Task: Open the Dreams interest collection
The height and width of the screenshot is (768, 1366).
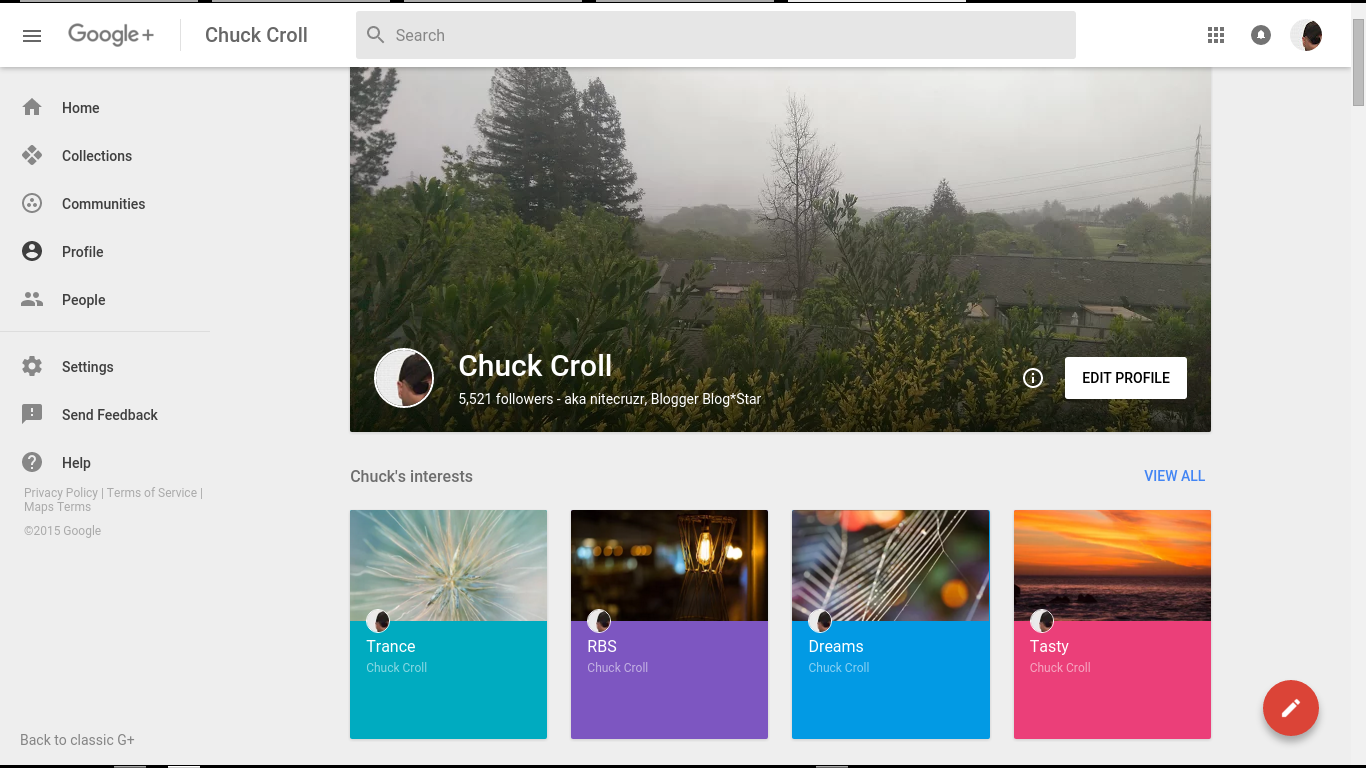Action: click(890, 625)
